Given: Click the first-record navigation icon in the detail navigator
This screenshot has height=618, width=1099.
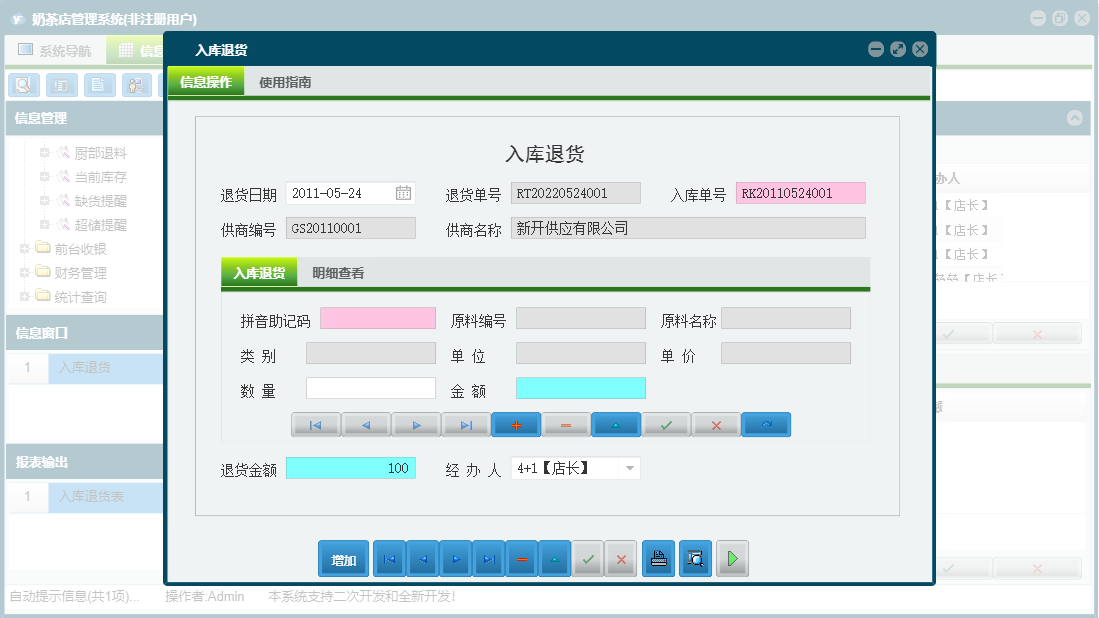Looking at the screenshot, I should click(x=316, y=424).
